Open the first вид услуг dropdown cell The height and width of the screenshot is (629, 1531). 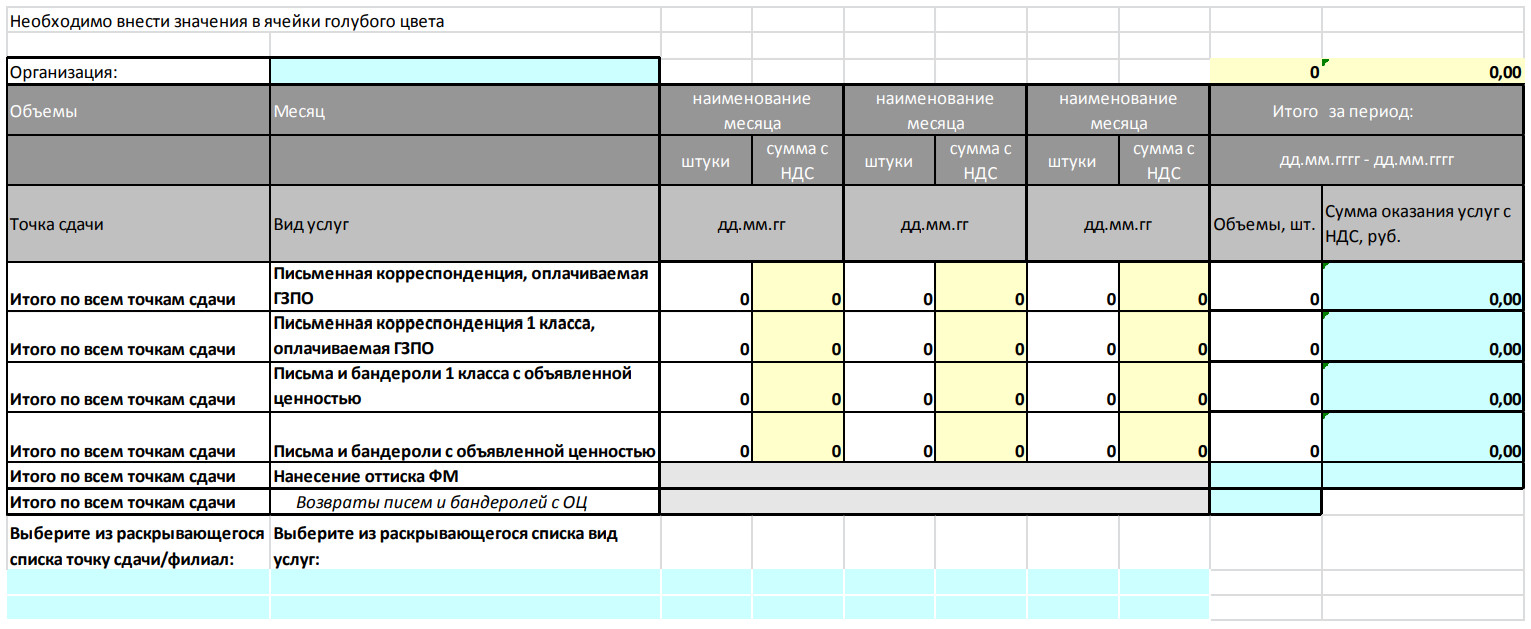464,582
